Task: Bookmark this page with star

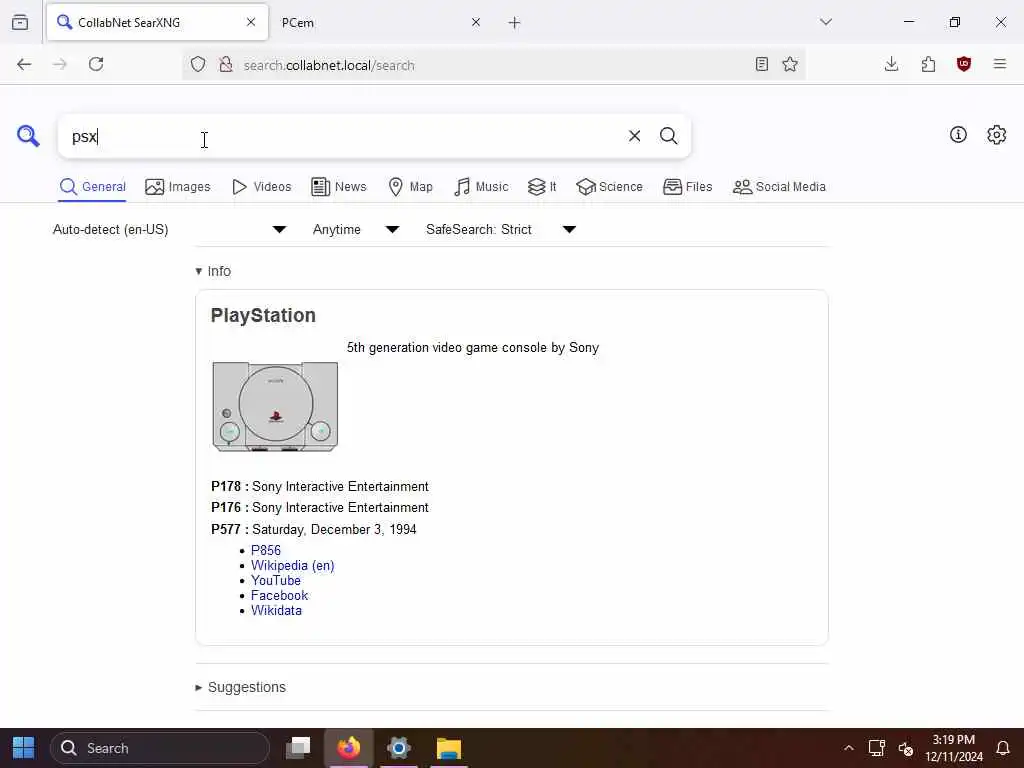Action: point(790,64)
